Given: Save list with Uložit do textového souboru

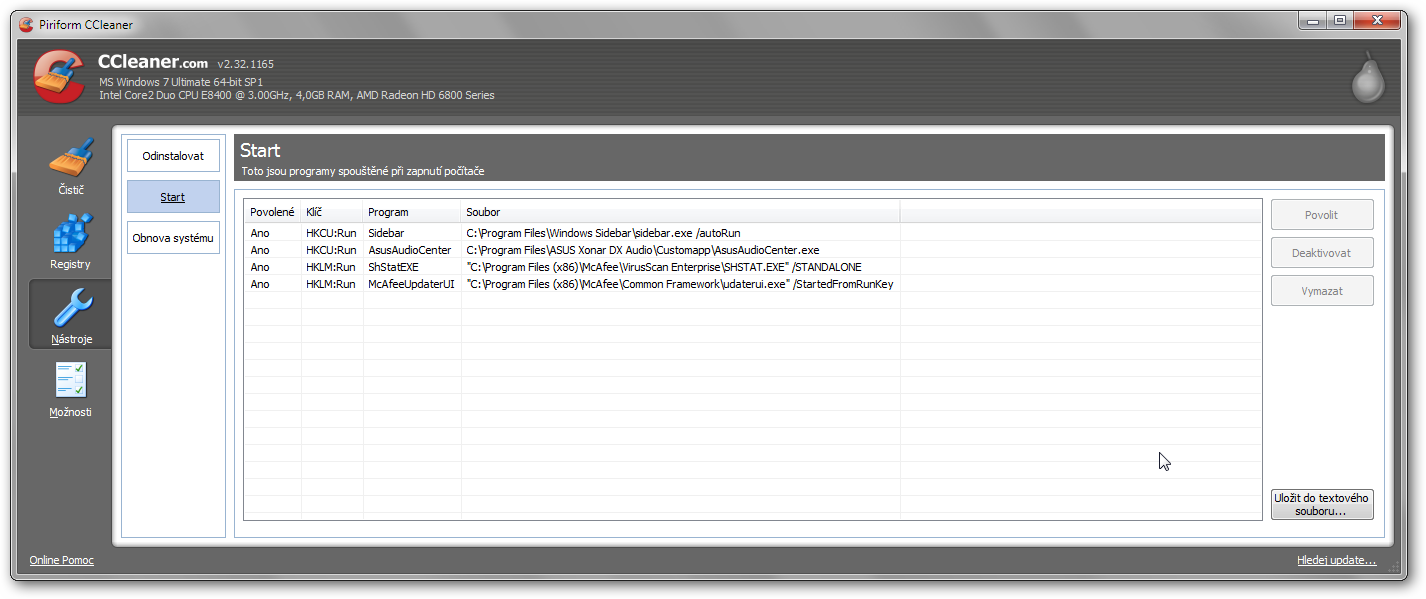Looking at the screenshot, I should point(1321,504).
